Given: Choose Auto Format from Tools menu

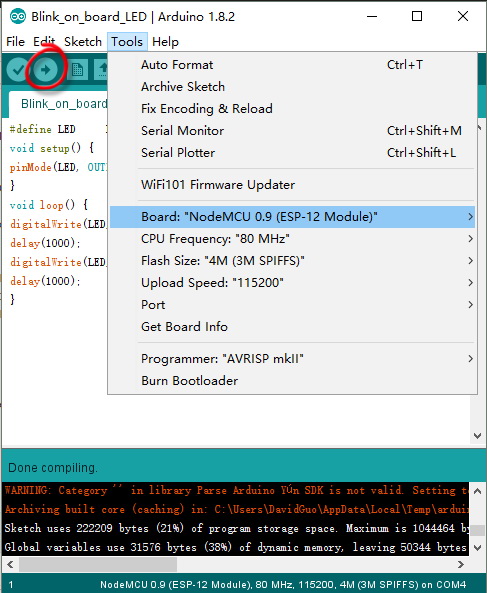Looking at the screenshot, I should pos(292,65).
